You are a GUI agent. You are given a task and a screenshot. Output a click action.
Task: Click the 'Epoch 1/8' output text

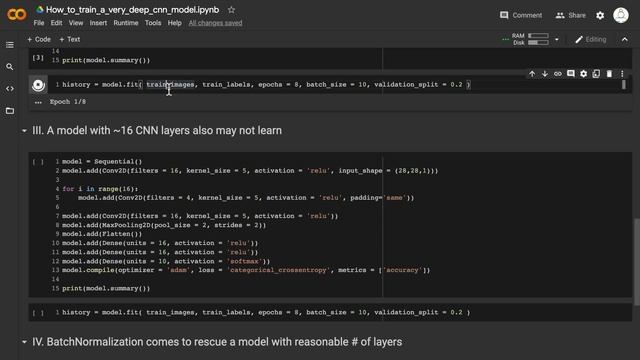(68, 102)
